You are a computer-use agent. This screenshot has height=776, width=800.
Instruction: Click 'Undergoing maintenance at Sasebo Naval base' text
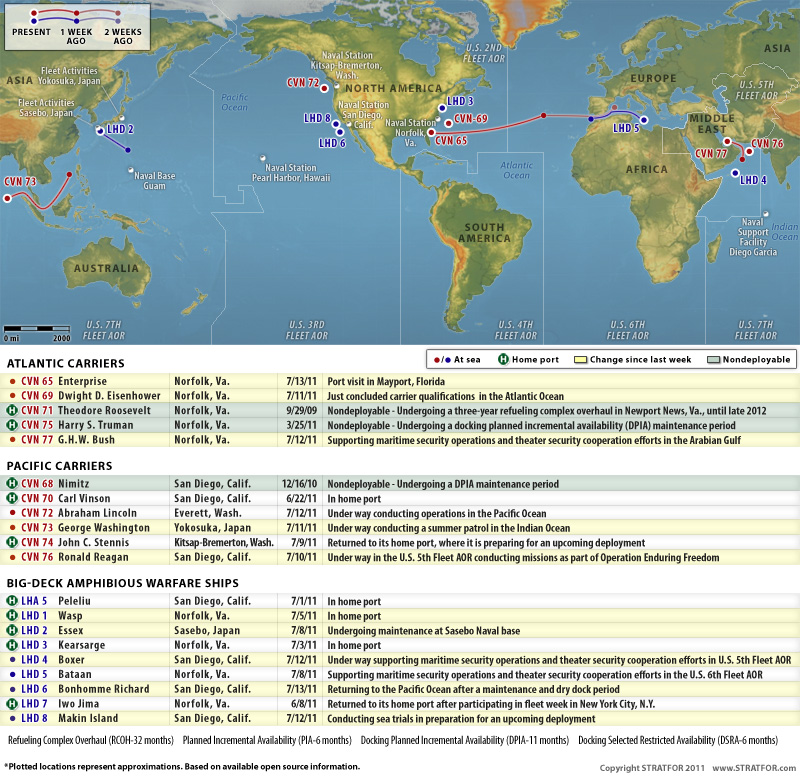423,631
